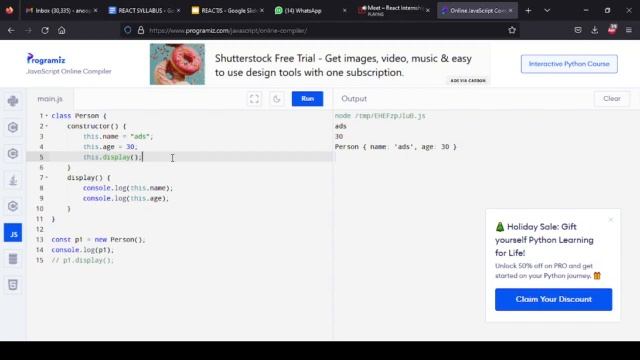Collapse the display method fold arrow on line 7
Screen dimensions: 640x360
click(47, 178)
